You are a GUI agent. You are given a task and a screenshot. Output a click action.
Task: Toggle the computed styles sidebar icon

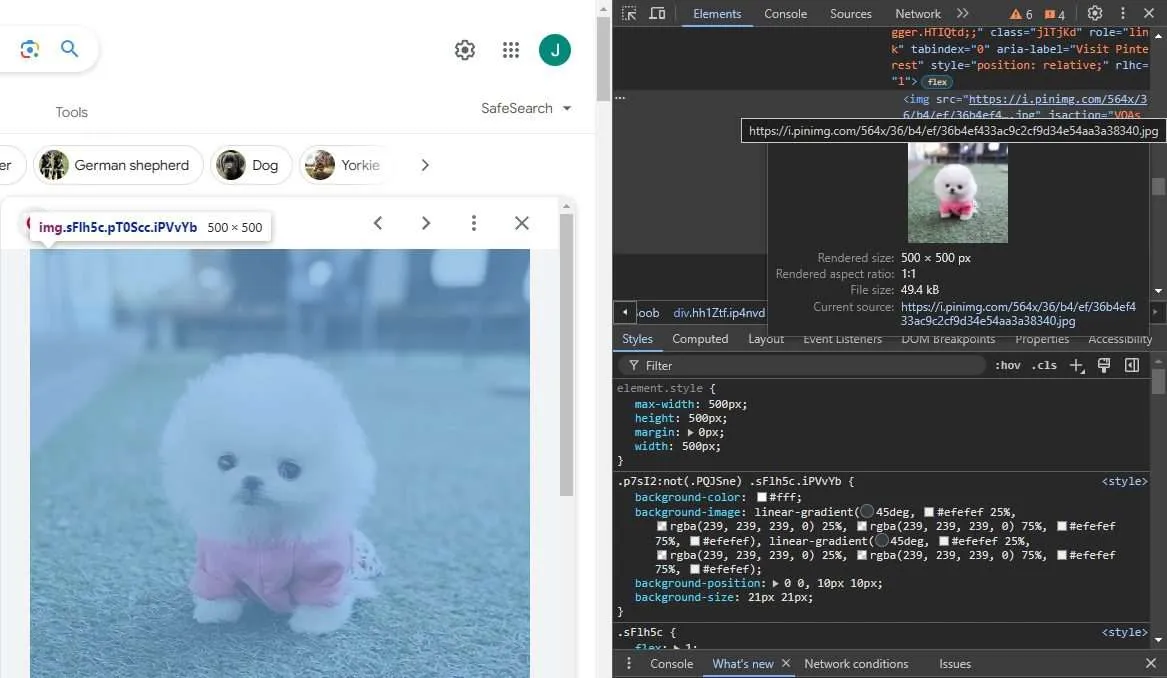point(1131,365)
